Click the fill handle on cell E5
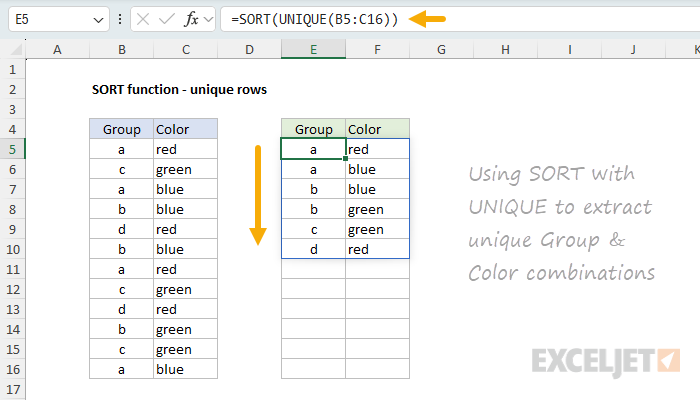Viewport: 700px width, 400px height. [x=346, y=158]
